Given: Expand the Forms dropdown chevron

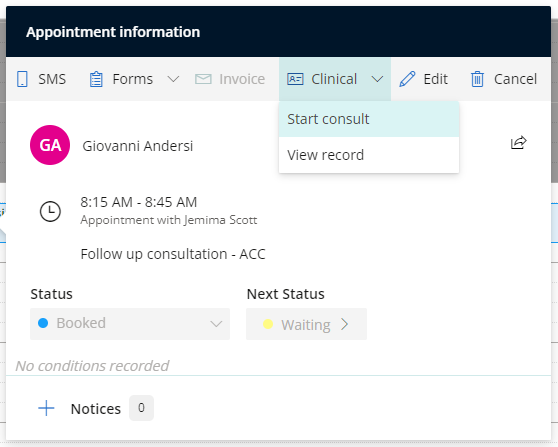Looking at the screenshot, I should pos(173,79).
